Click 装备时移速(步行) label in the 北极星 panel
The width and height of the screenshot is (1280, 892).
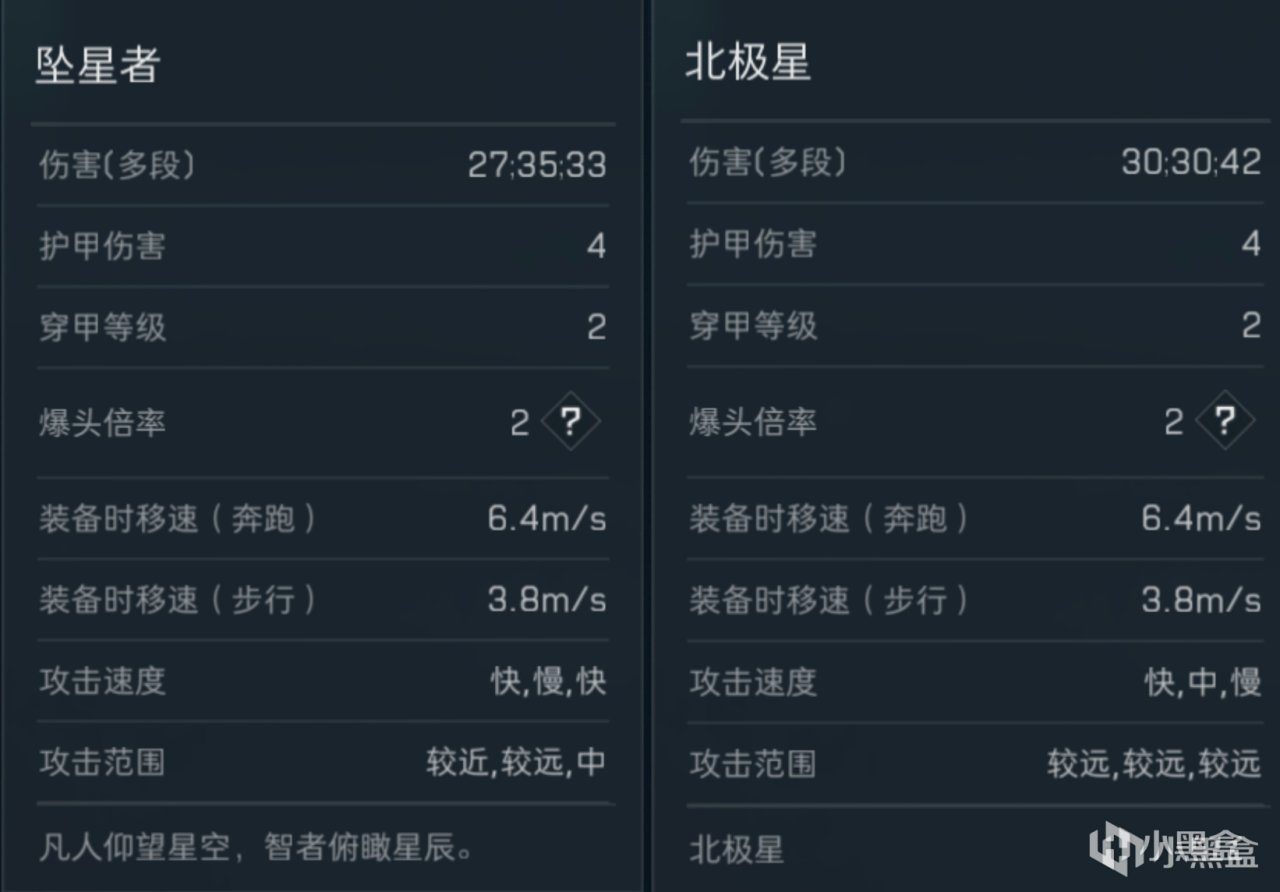pyautogui.click(x=828, y=600)
